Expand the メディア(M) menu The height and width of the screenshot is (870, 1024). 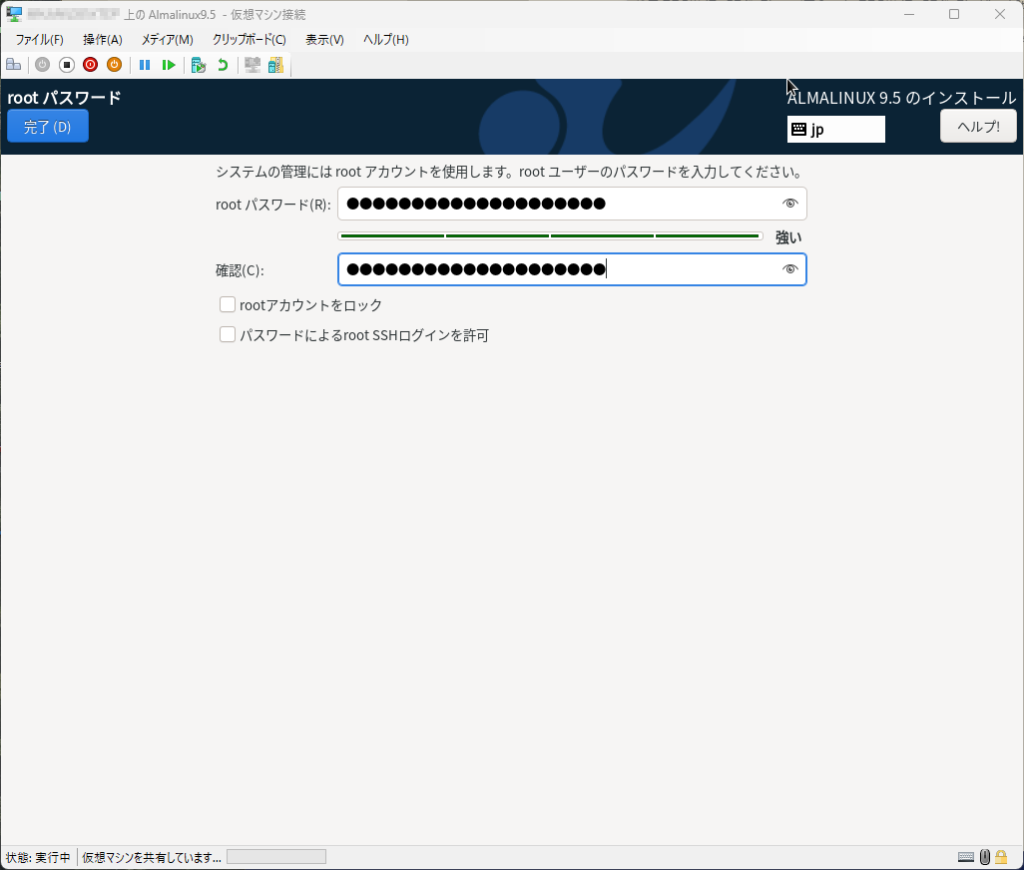pos(167,40)
